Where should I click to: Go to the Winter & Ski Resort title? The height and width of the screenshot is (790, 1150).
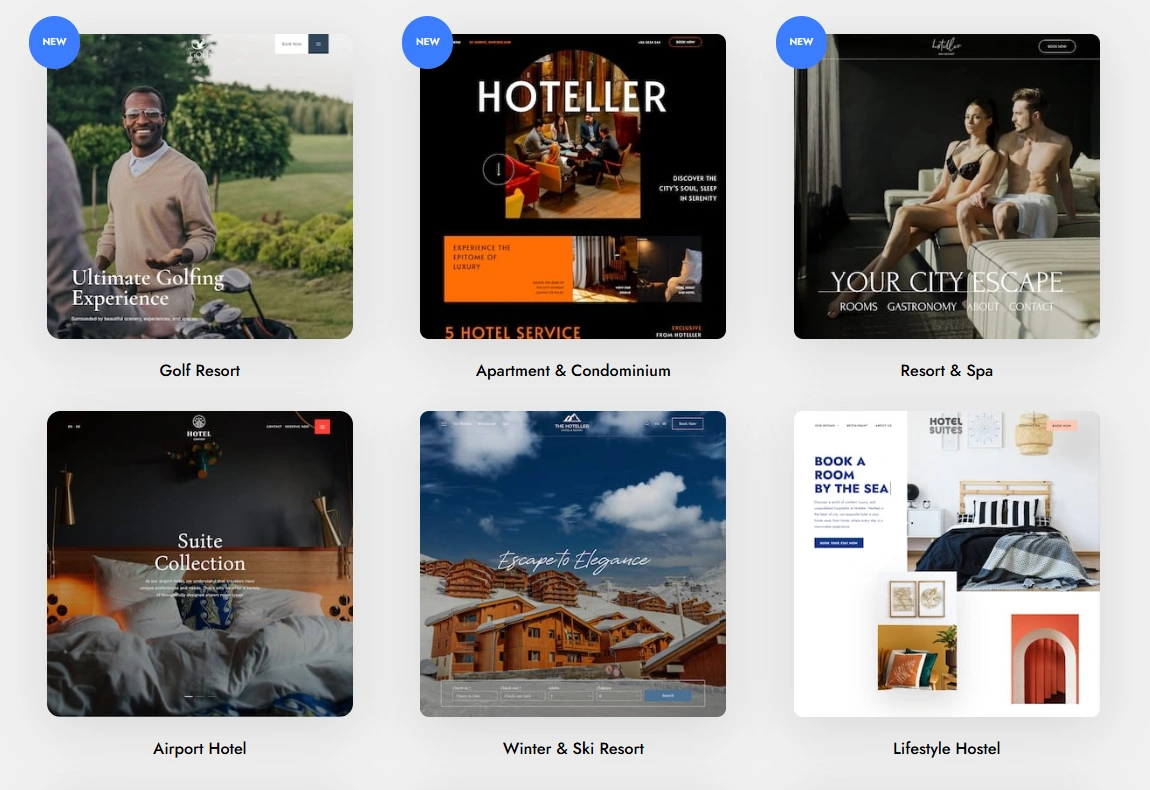pyautogui.click(x=573, y=749)
